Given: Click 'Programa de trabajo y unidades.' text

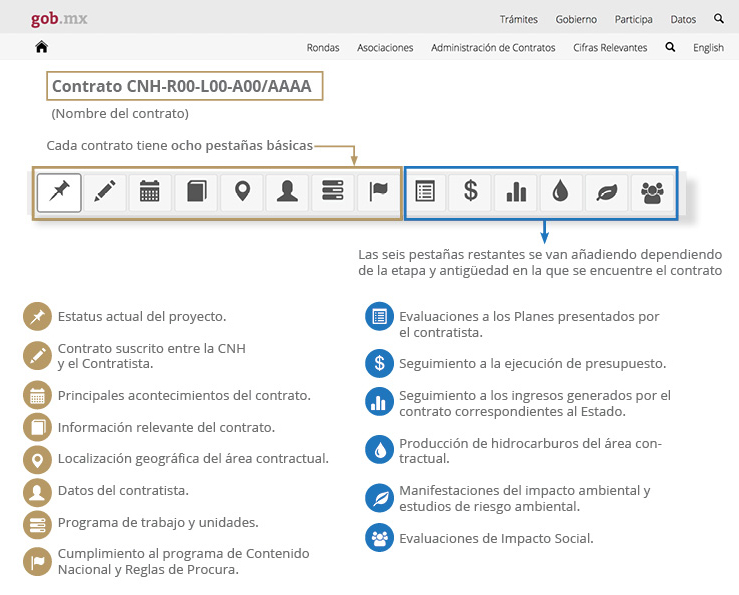Looking at the screenshot, I should coord(158,522).
